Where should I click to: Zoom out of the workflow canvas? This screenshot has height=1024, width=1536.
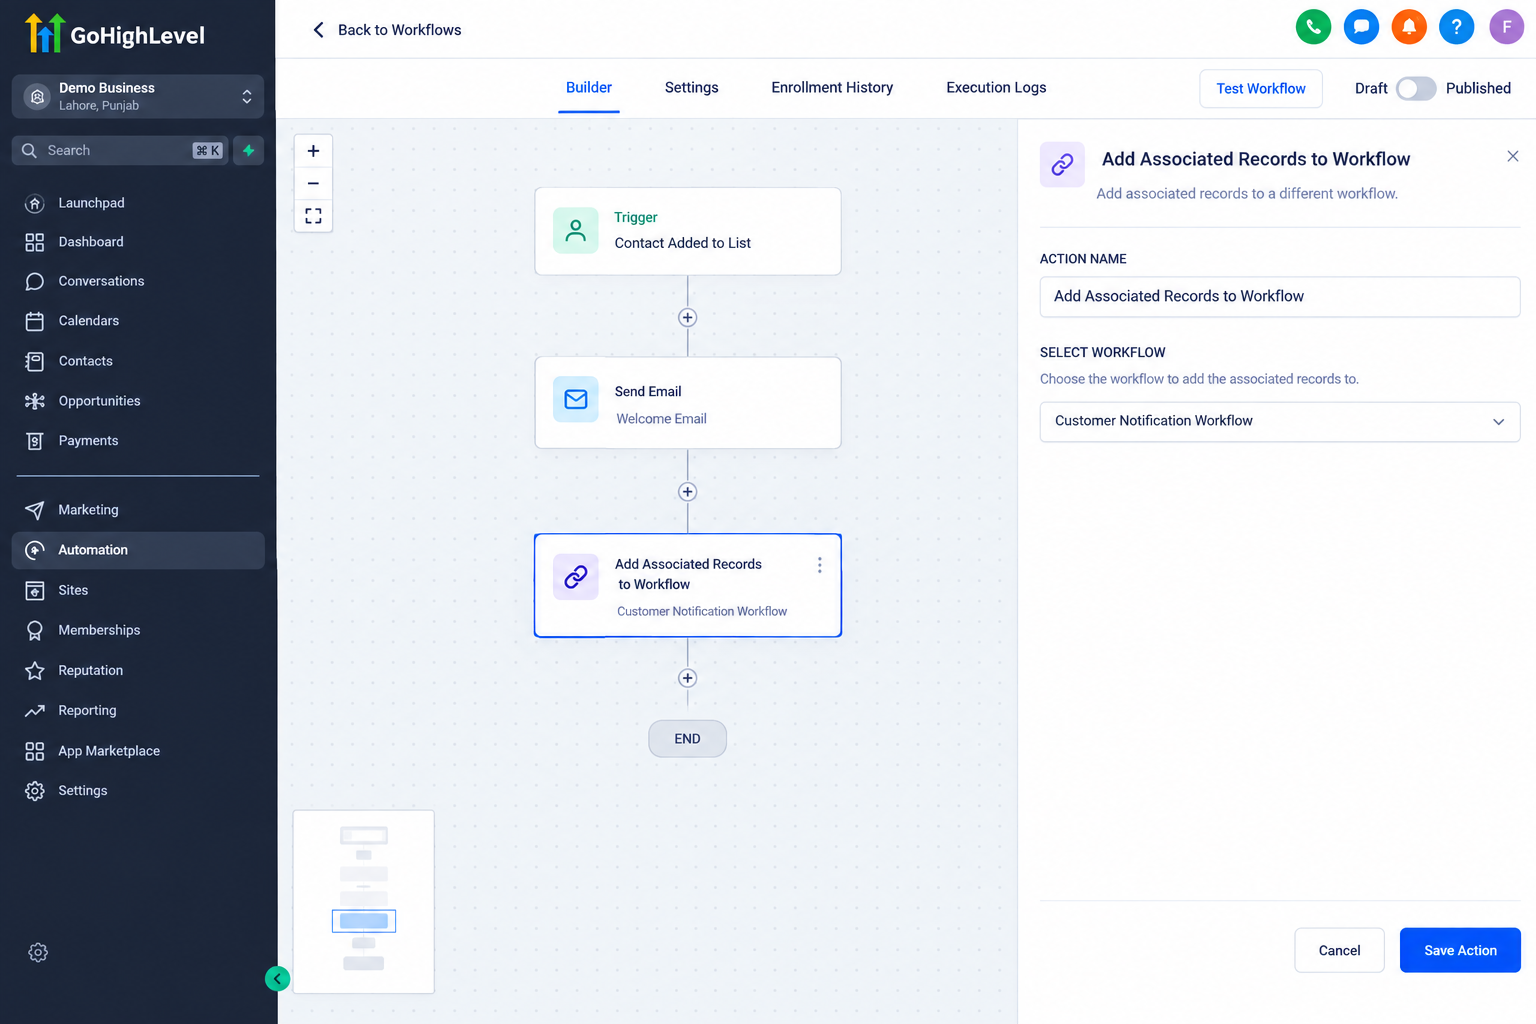tap(313, 183)
